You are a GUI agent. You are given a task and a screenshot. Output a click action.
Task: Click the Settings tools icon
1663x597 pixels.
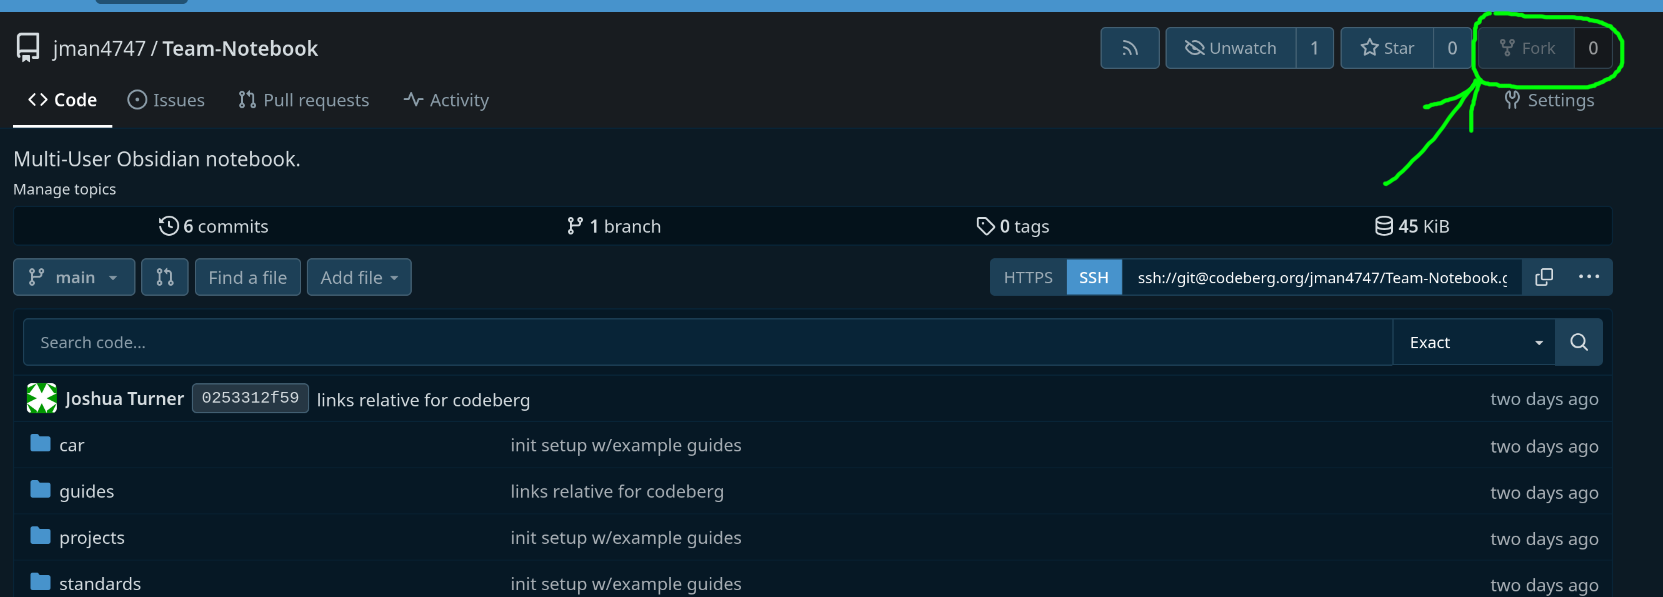click(x=1512, y=100)
